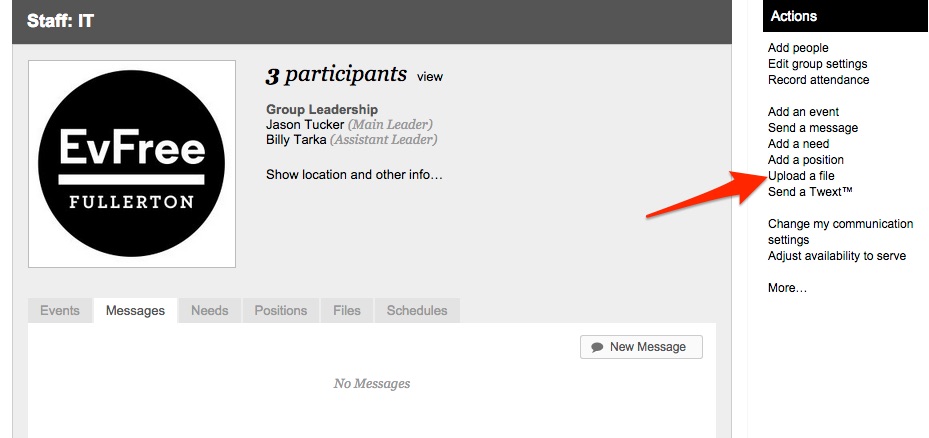Click Add a position link
Screen dimensions: 929x438
click(805, 160)
